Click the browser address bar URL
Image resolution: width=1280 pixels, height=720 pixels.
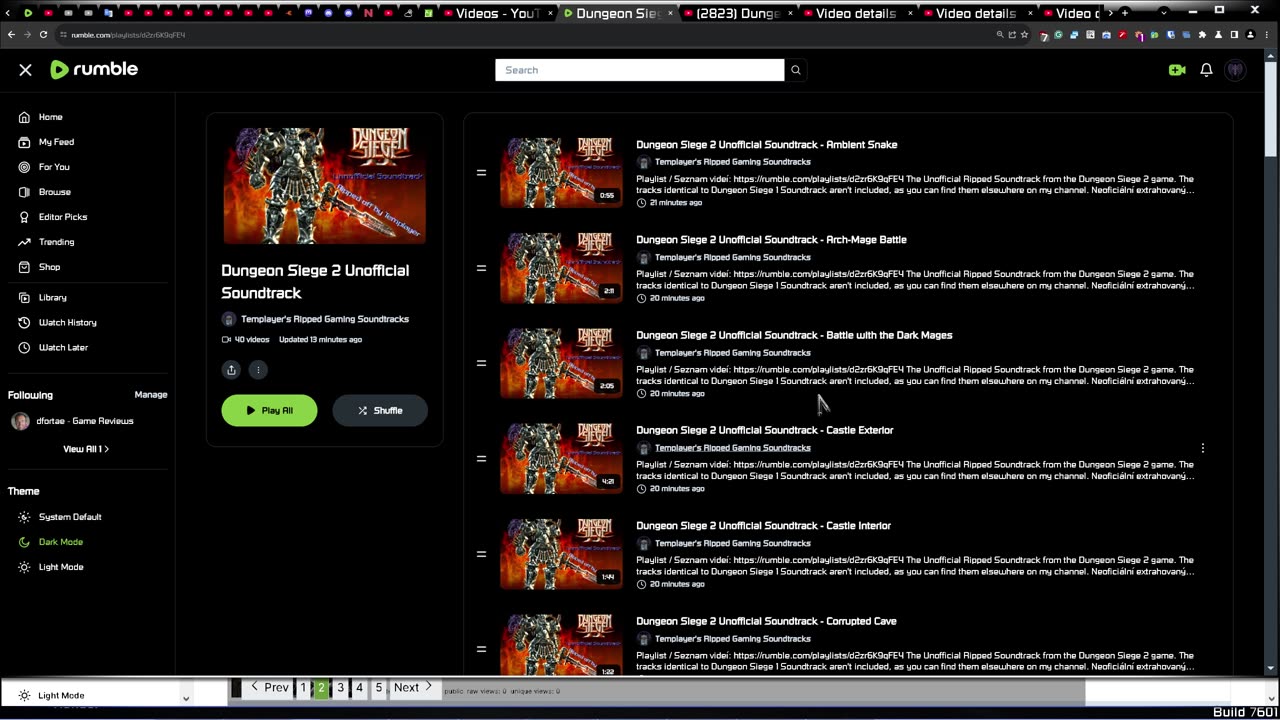click(x=128, y=35)
